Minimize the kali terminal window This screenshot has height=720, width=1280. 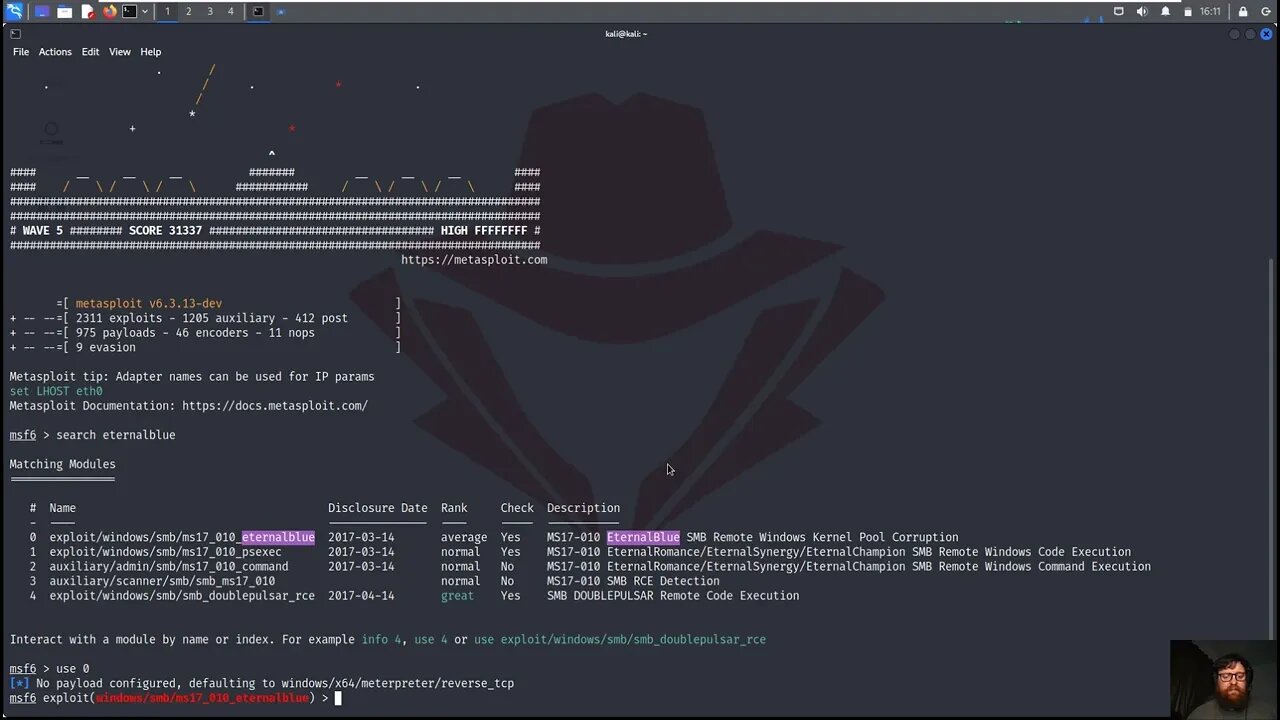click(1234, 34)
